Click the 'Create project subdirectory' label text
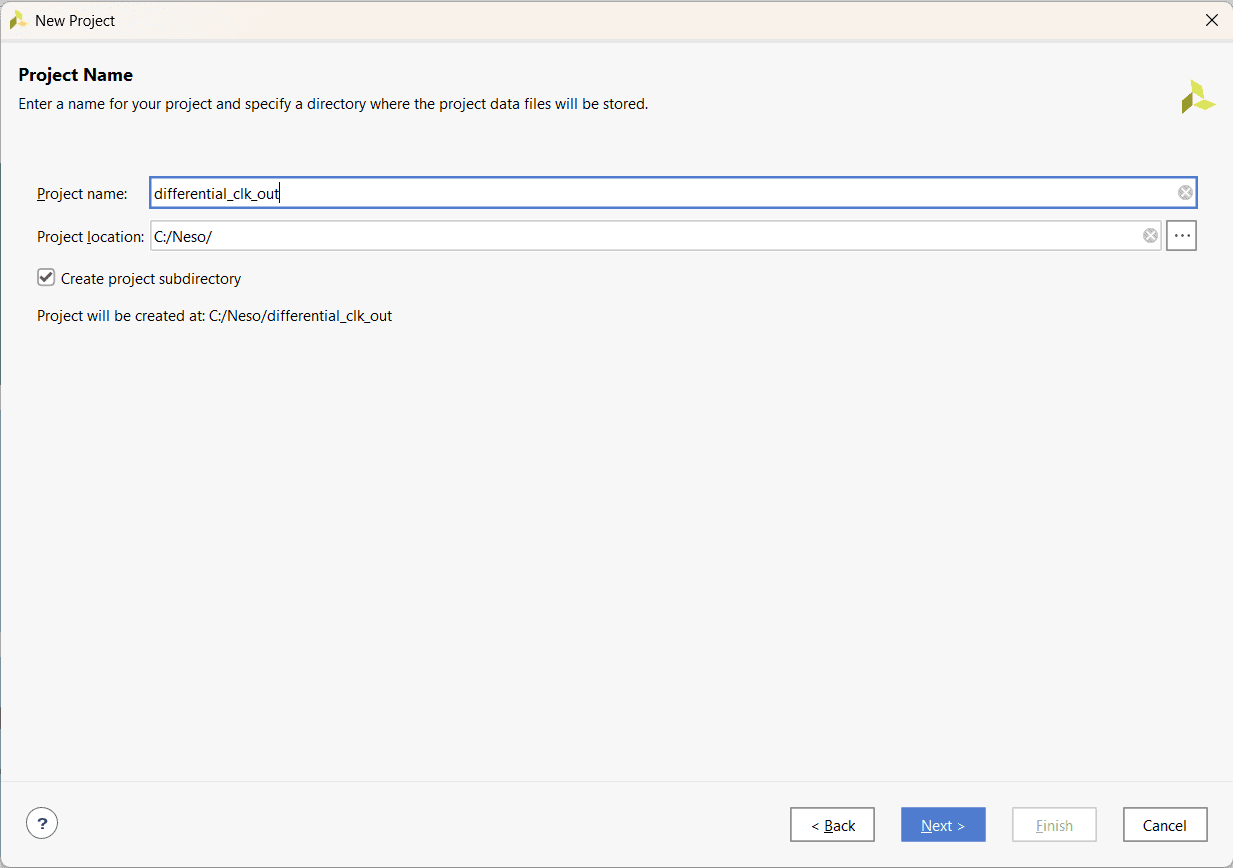This screenshot has height=868, width=1233. tap(151, 279)
